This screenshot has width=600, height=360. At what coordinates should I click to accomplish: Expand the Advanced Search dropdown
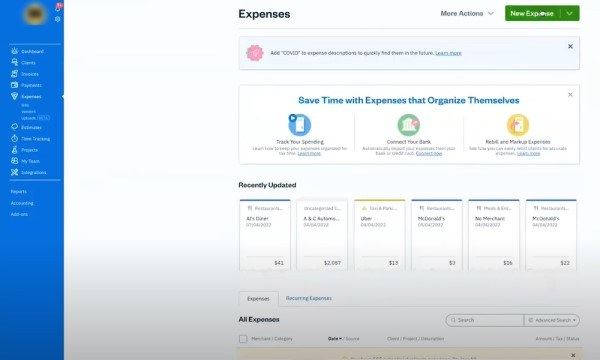click(x=552, y=320)
